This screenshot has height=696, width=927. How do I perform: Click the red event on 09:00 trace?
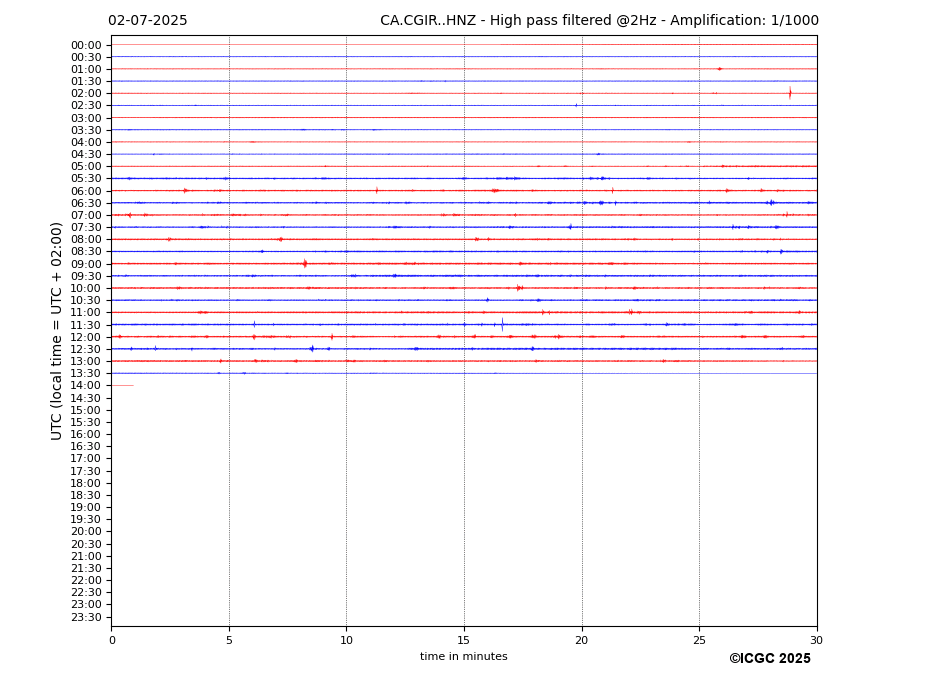click(x=304, y=264)
